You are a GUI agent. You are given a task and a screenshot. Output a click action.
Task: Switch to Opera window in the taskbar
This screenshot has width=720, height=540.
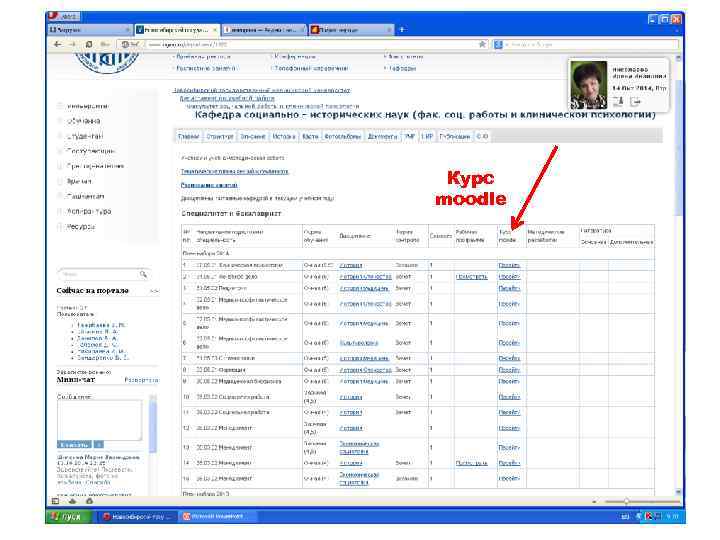coord(138,517)
